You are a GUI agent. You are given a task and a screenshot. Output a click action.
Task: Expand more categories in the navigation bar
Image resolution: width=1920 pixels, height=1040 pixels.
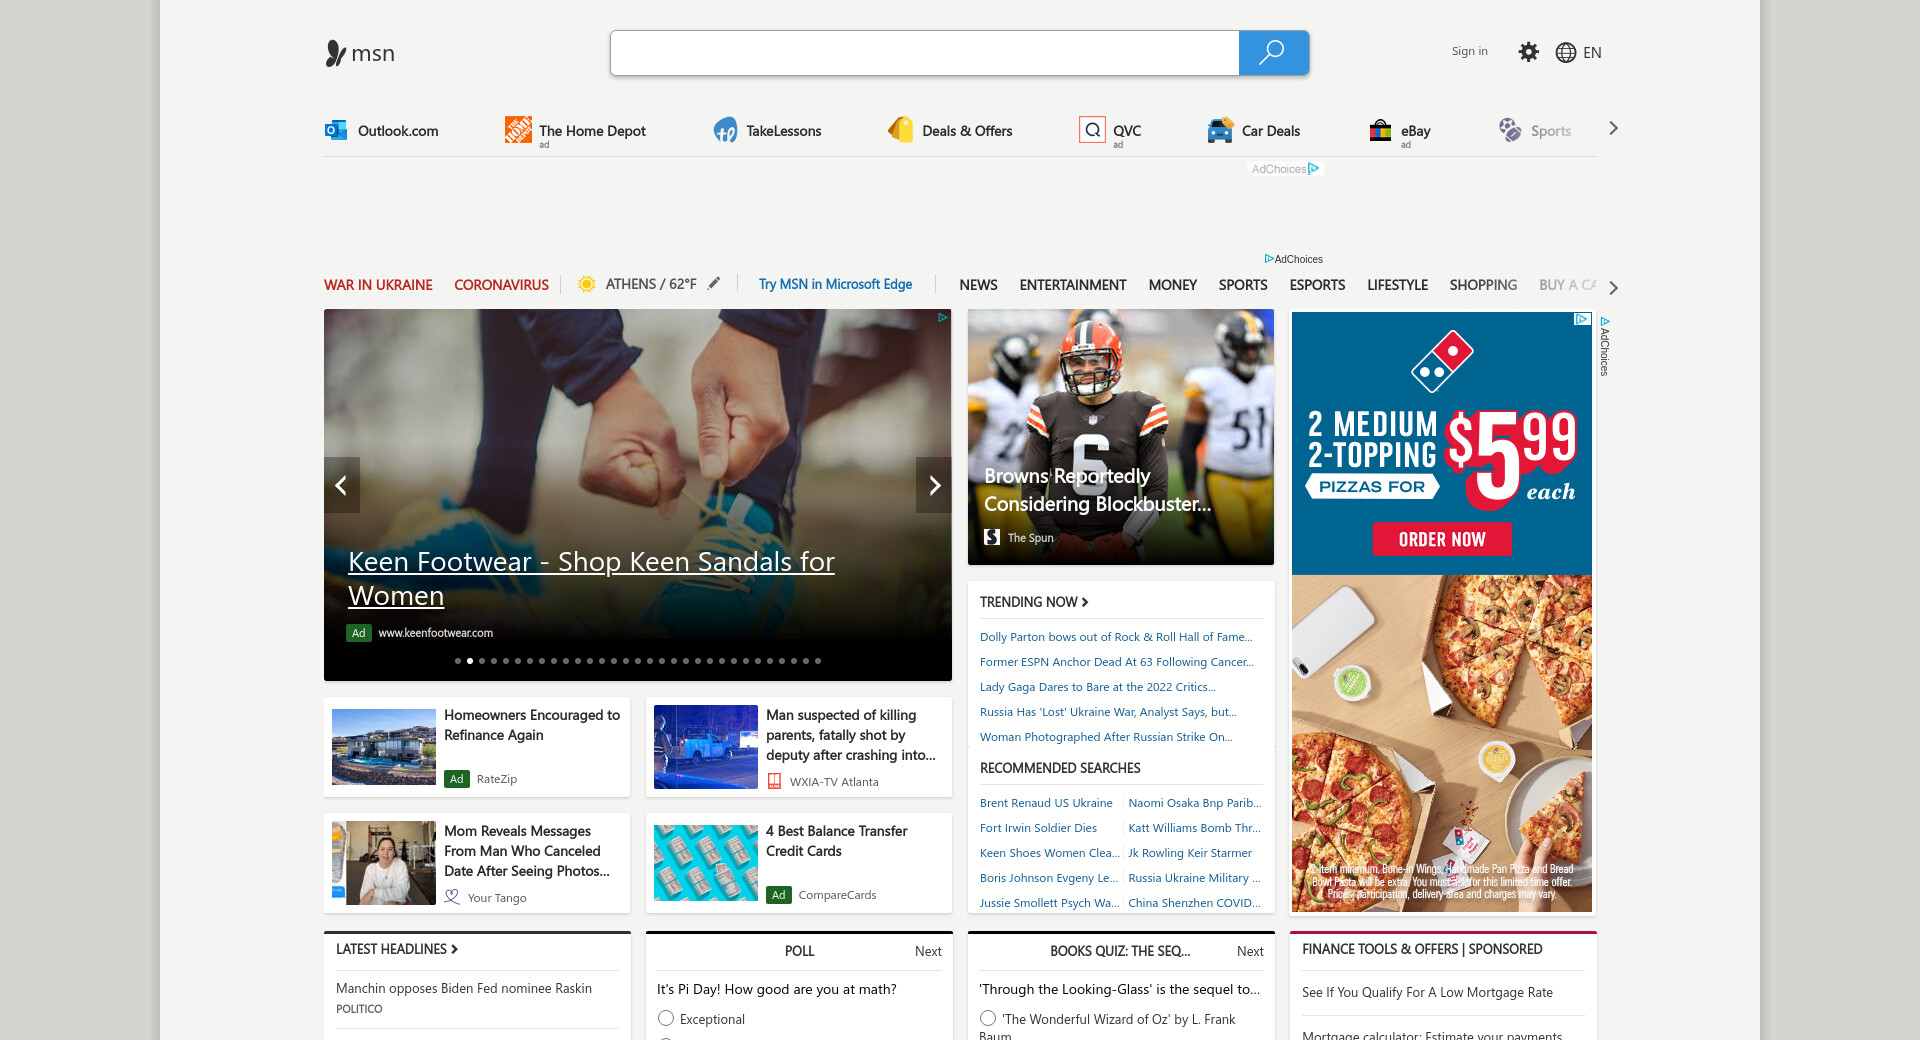[1613, 288]
